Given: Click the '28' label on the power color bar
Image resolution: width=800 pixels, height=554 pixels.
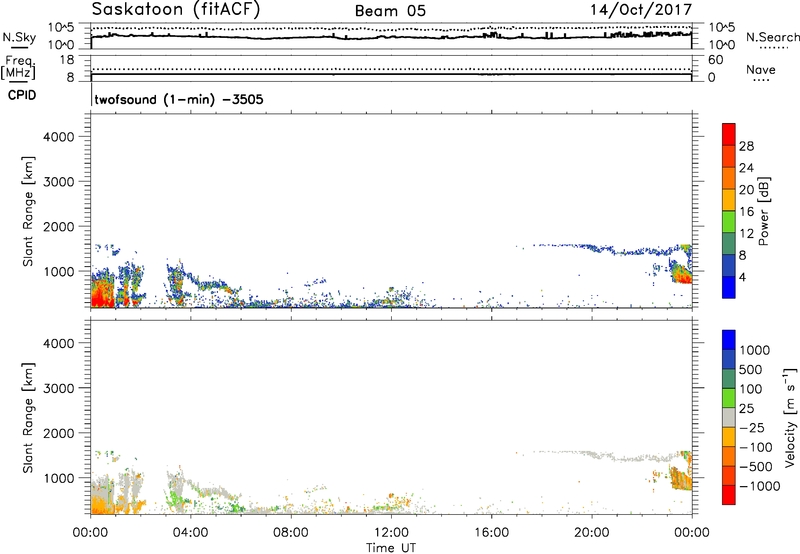Looking at the screenshot, I should click(x=746, y=146).
